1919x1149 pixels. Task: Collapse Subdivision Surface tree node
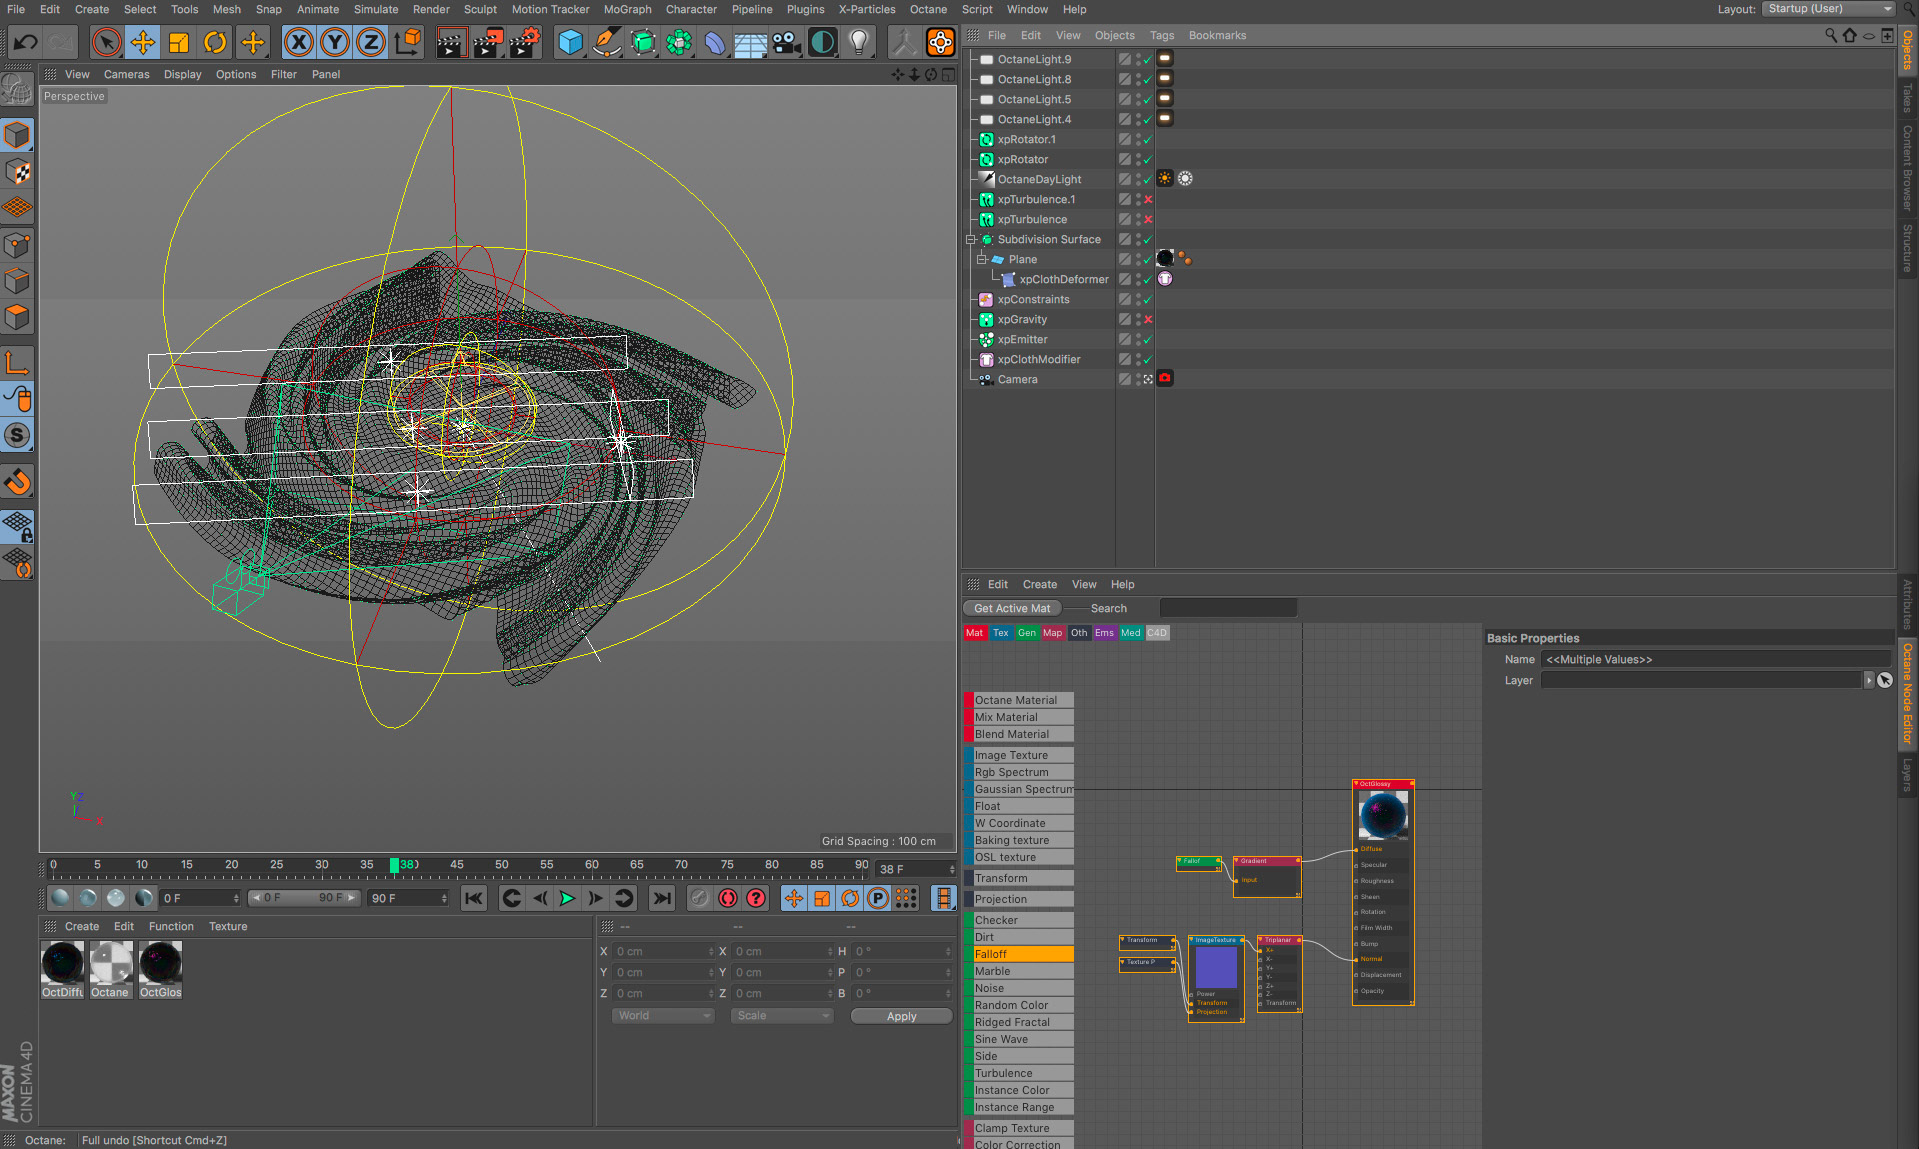pos(970,239)
